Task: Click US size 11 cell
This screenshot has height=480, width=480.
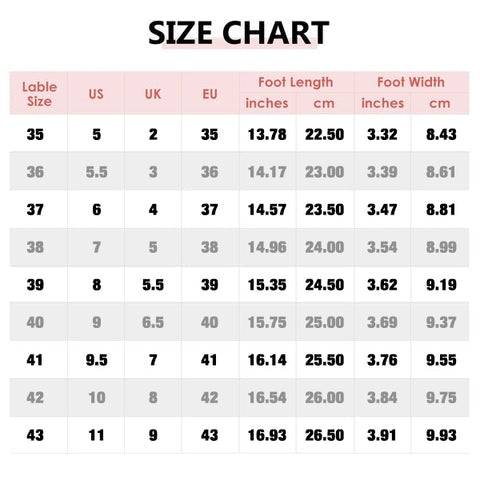Action: click(x=96, y=435)
